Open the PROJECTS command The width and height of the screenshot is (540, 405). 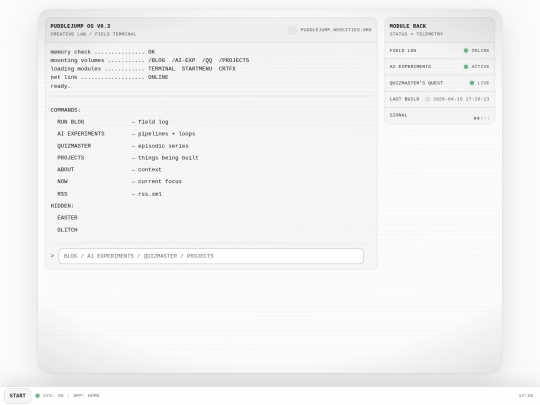click(71, 158)
